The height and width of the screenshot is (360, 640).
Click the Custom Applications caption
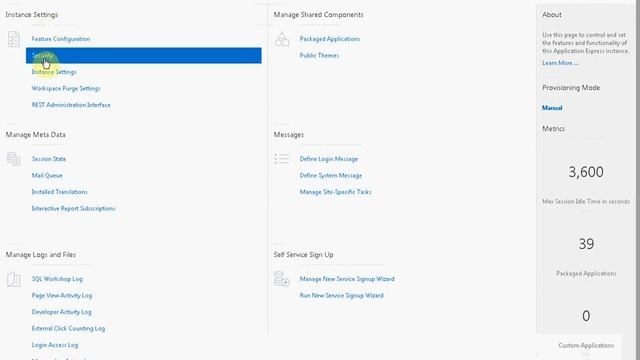coord(586,346)
